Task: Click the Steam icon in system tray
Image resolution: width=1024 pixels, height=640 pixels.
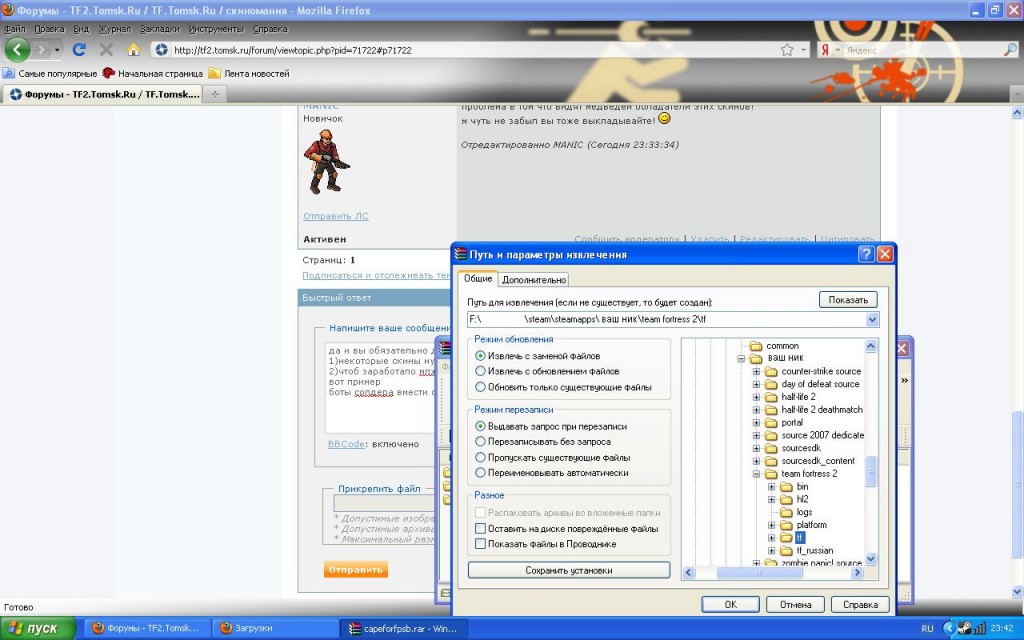Action: (x=965, y=628)
